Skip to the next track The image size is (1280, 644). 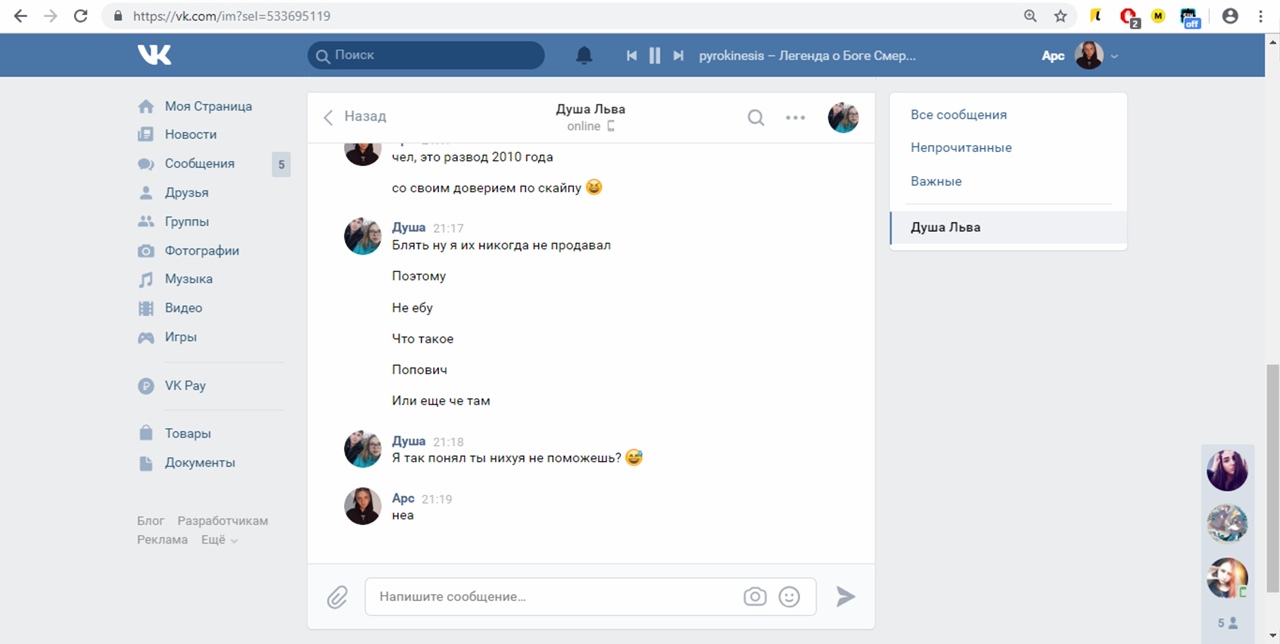point(678,56)
